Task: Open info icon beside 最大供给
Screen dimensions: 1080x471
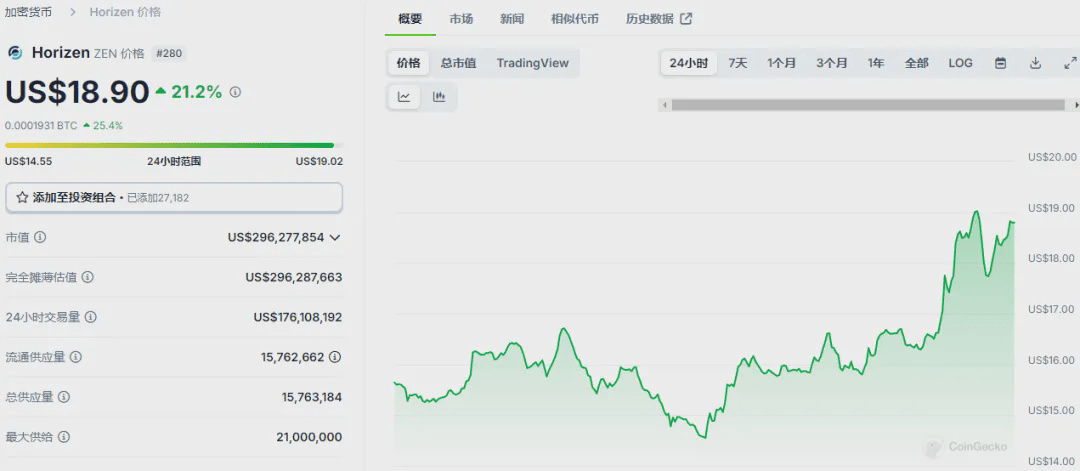Action: [x=63, y=437]
